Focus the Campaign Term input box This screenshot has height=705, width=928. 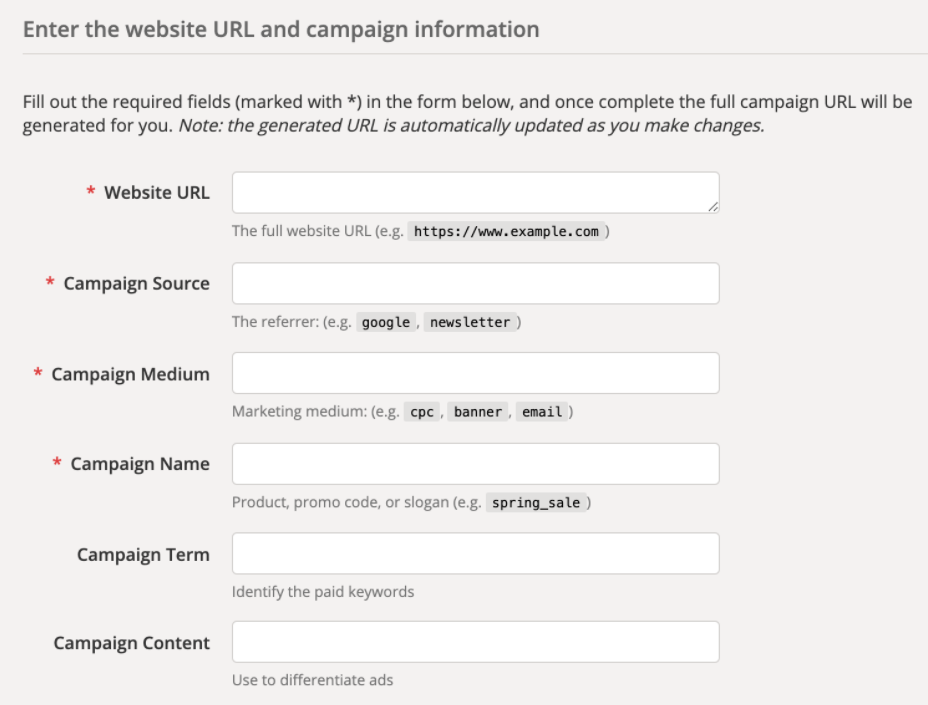click(x=475, y=553)
